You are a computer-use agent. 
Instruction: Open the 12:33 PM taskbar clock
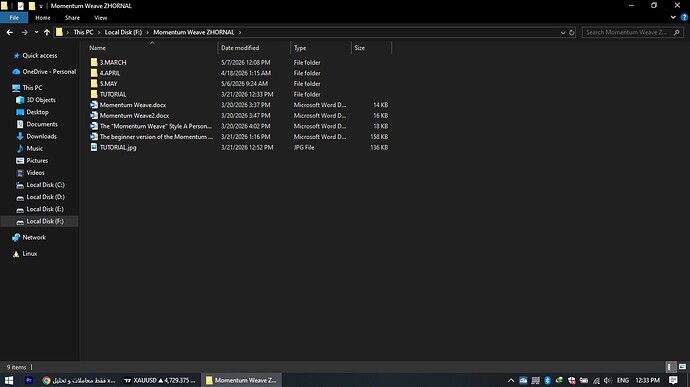[x=647, y=380]
